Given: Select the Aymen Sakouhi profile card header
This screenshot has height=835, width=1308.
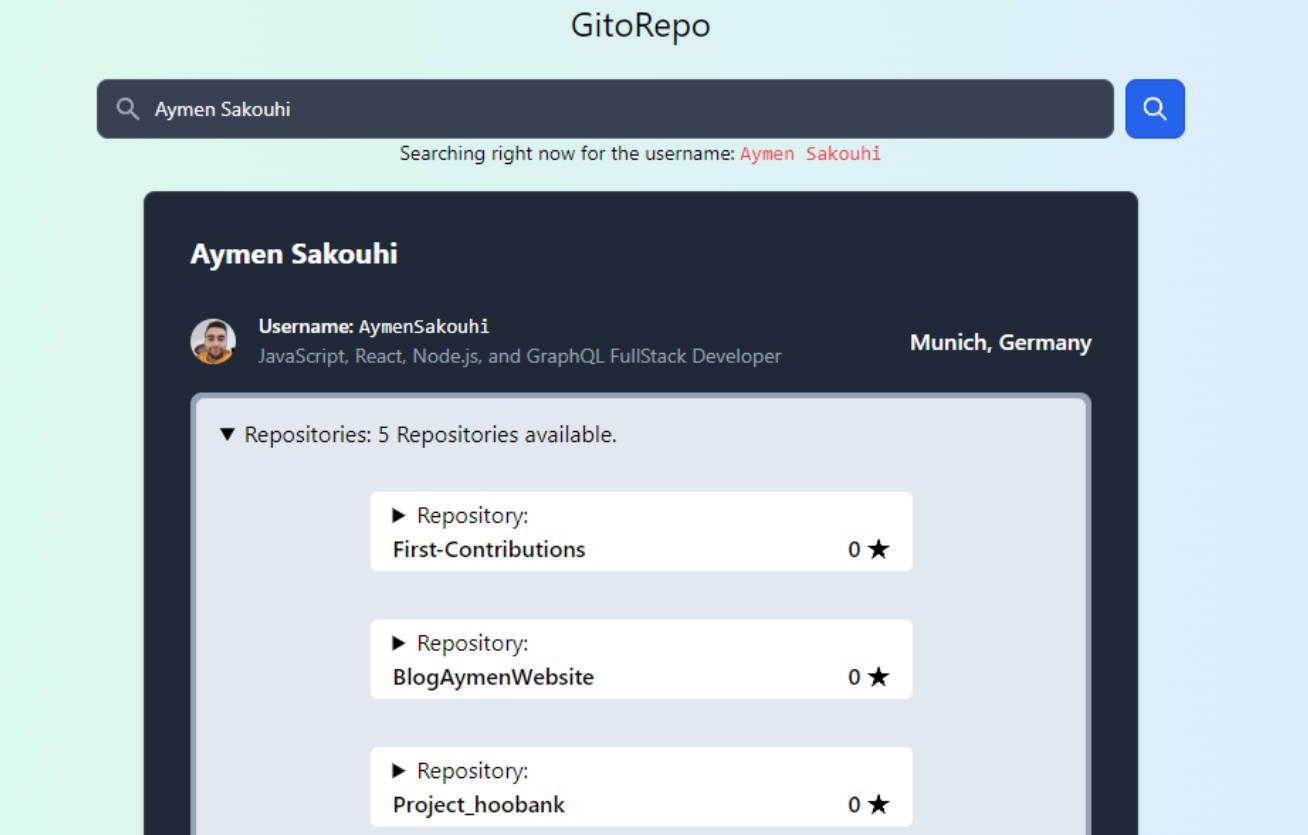Looking at the screenshot, I should pyautogui.click(x=293, y=254).
